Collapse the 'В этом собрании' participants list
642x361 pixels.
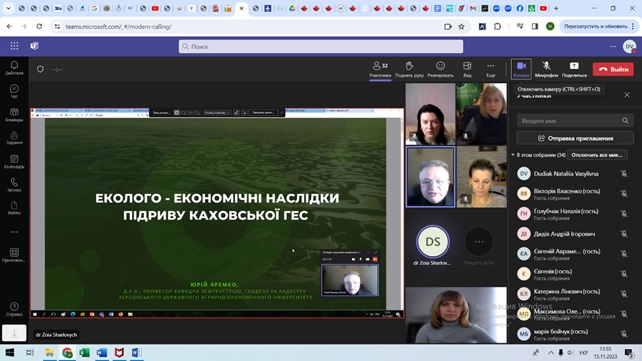[x=513, y=155]
